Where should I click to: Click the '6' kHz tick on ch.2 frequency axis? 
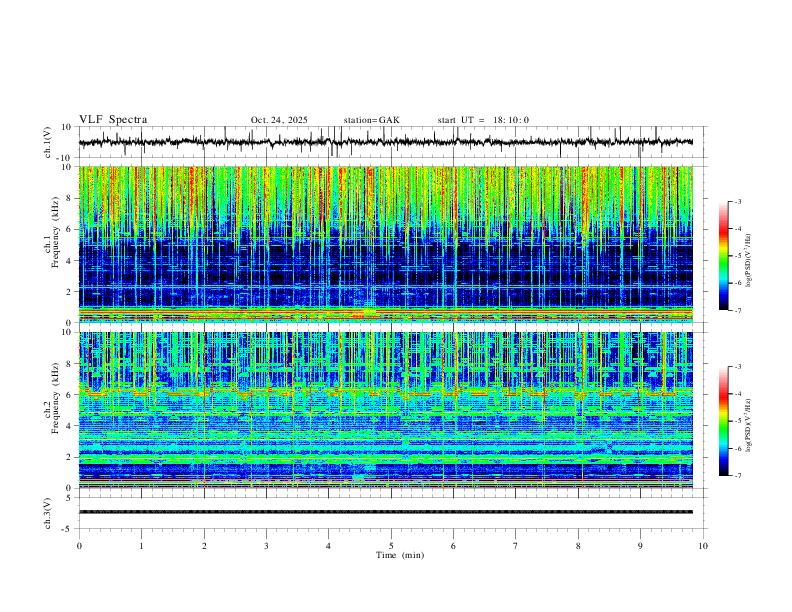70,394
